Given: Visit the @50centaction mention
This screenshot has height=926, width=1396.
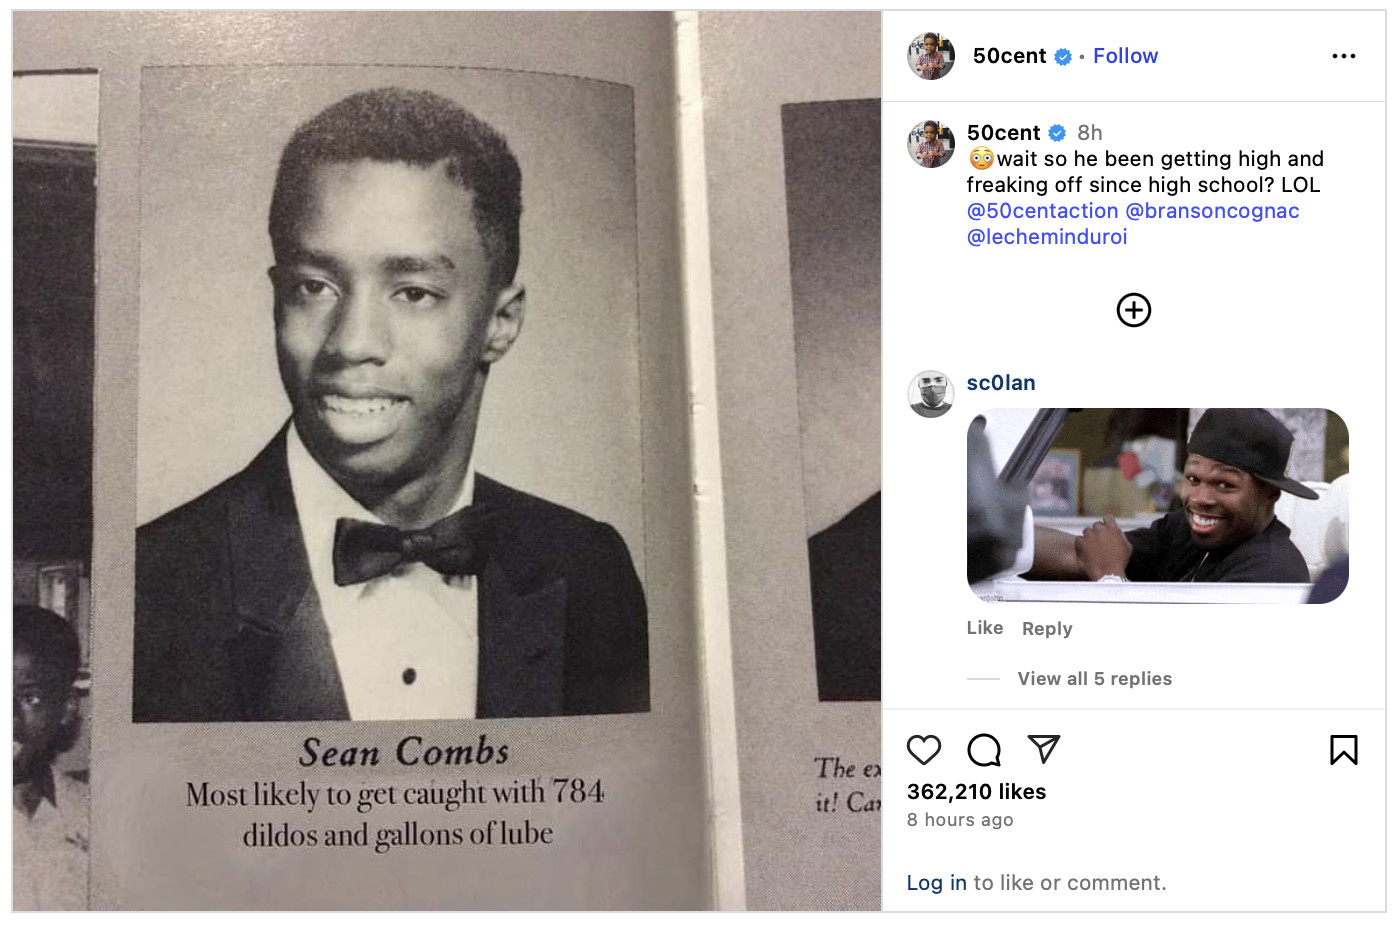Looking at the screenshot, I should point(1042,211).
